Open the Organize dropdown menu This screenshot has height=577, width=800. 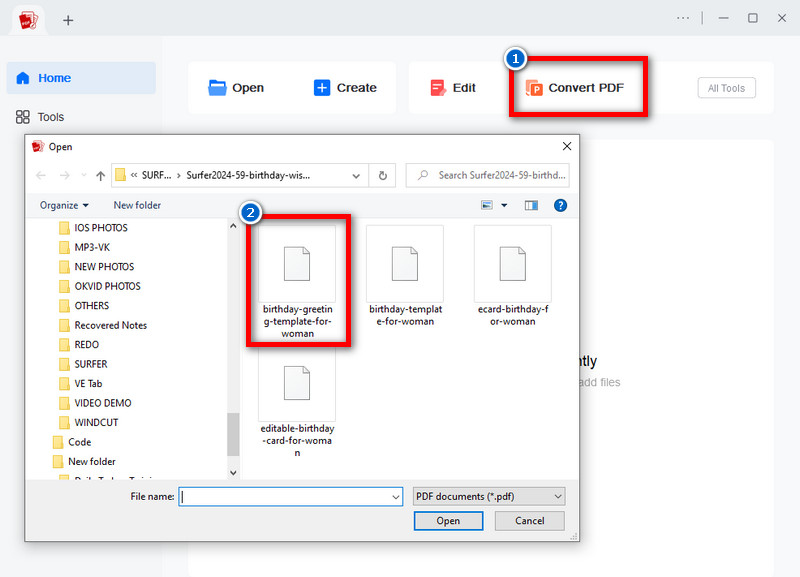click(64, 205)
